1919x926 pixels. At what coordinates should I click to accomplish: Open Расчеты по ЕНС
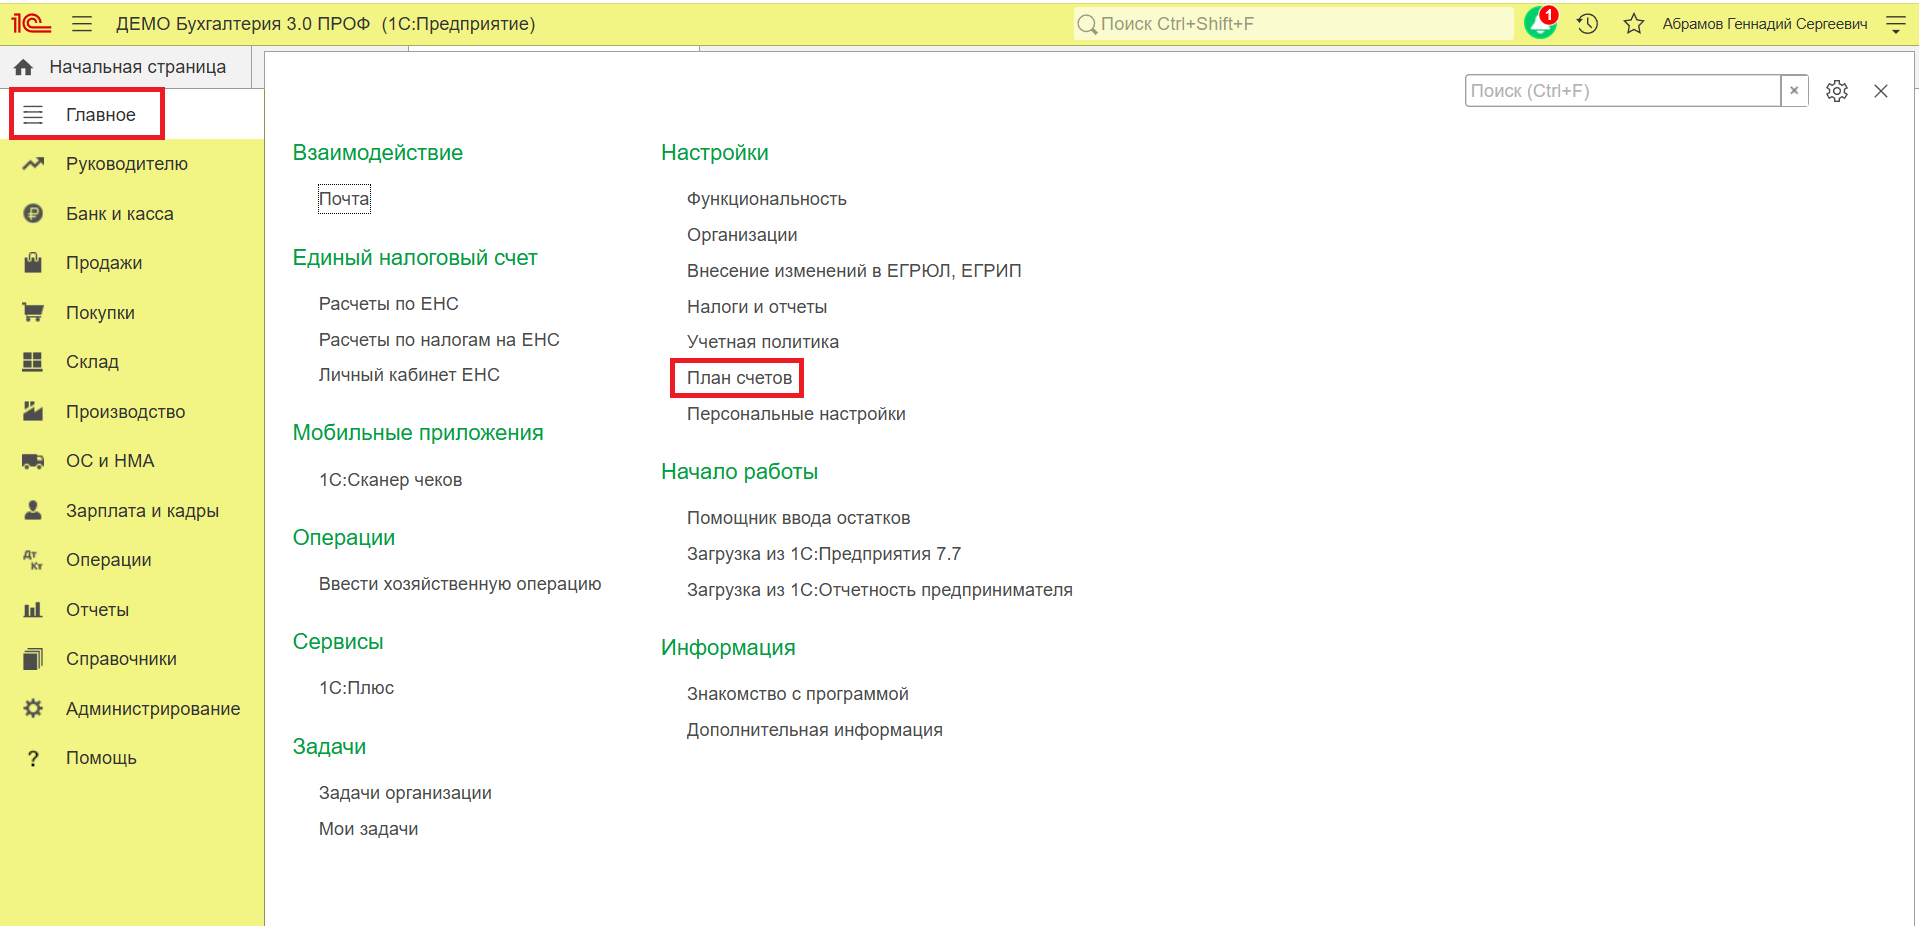[x=389, y=304]
